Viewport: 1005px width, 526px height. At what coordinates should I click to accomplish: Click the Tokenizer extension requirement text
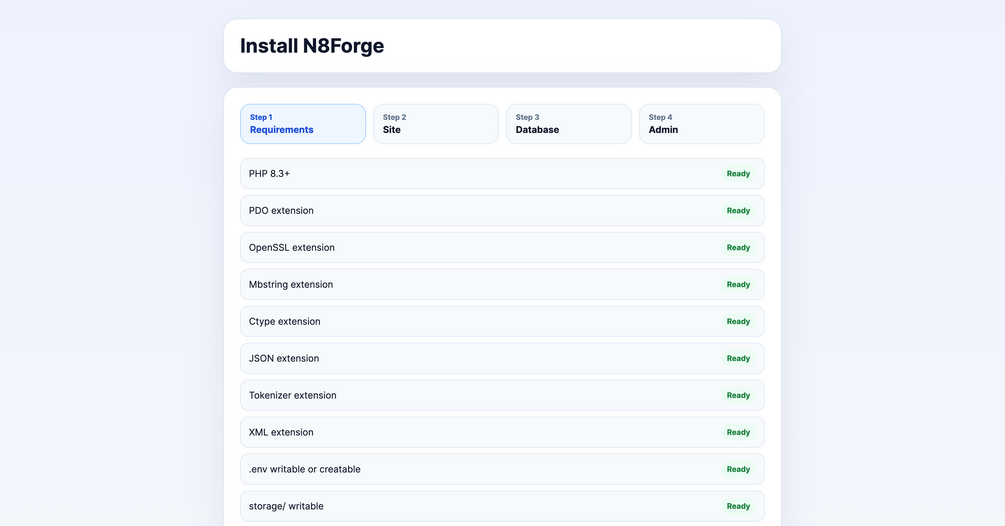tap(292, 395)
